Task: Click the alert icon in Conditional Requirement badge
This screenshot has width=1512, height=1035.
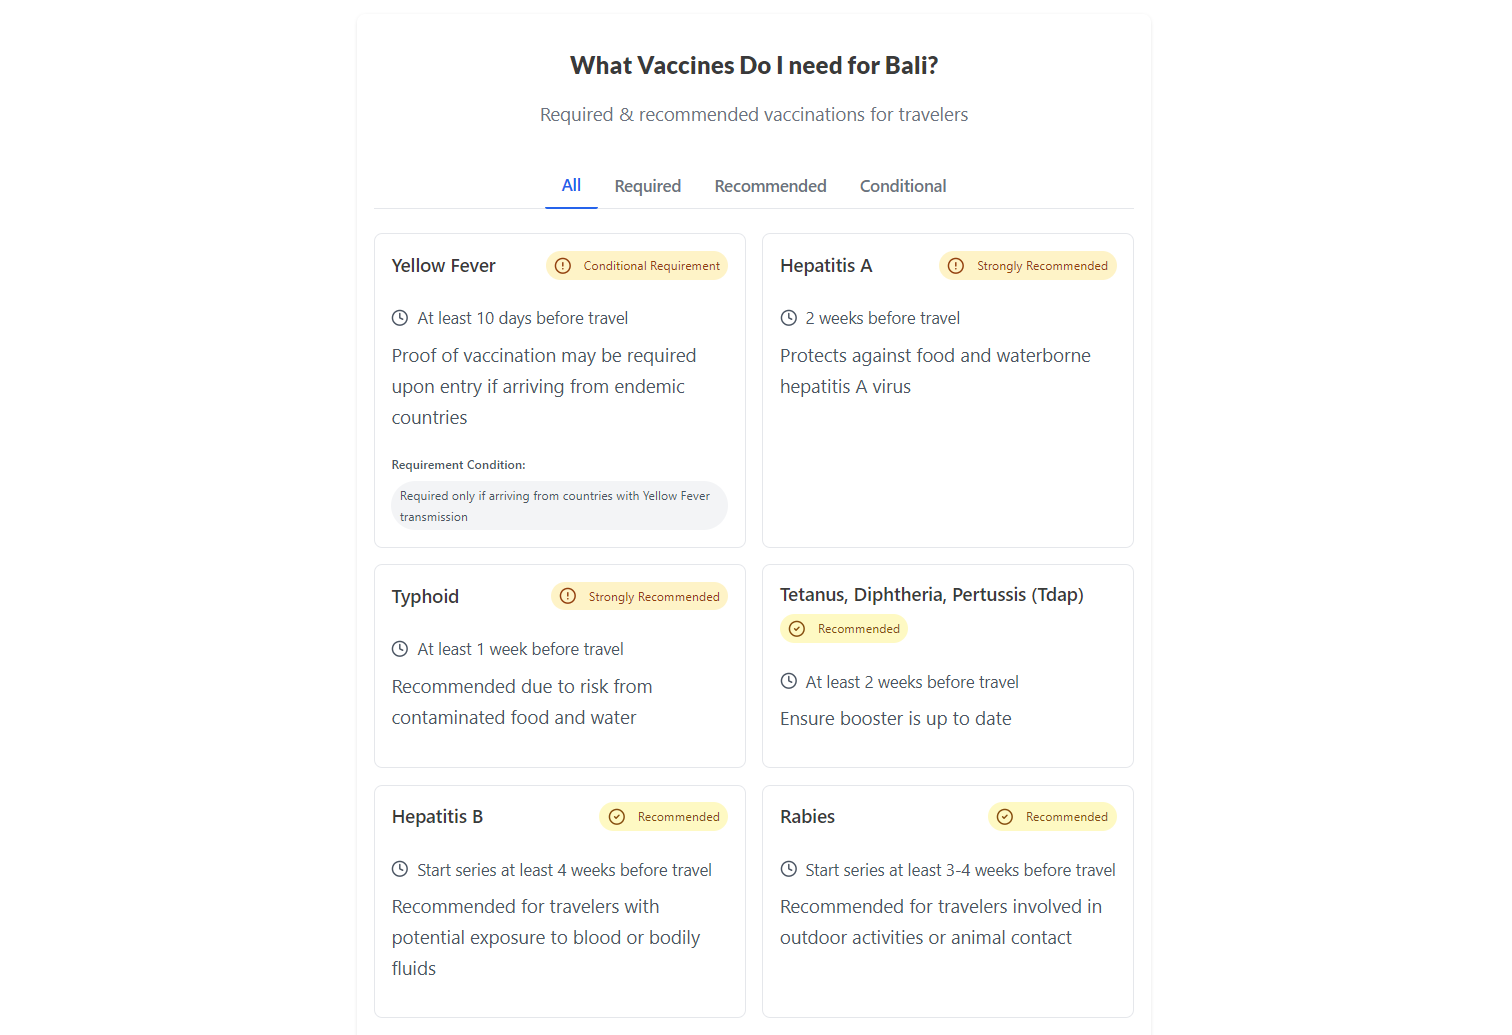Action: (x=563, y=266)
